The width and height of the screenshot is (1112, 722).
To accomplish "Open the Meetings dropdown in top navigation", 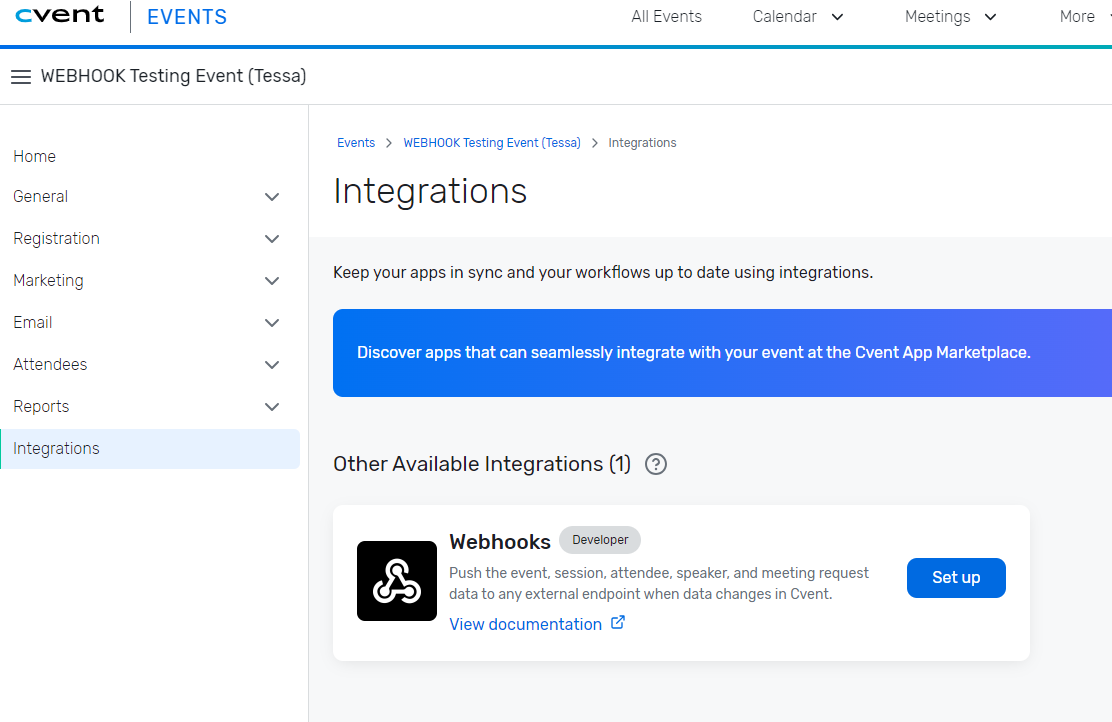I will 951,16.
